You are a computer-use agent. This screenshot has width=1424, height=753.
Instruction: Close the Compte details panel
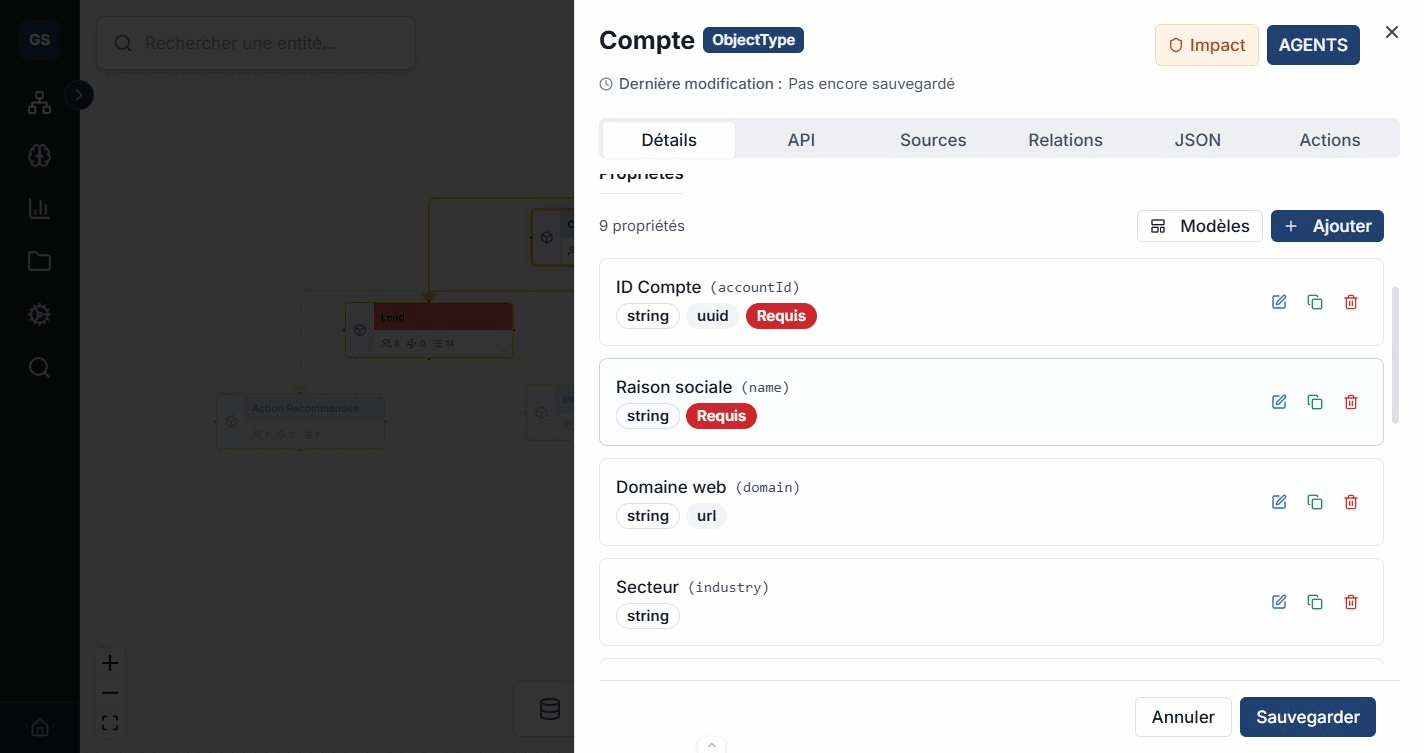point(1391,32)
